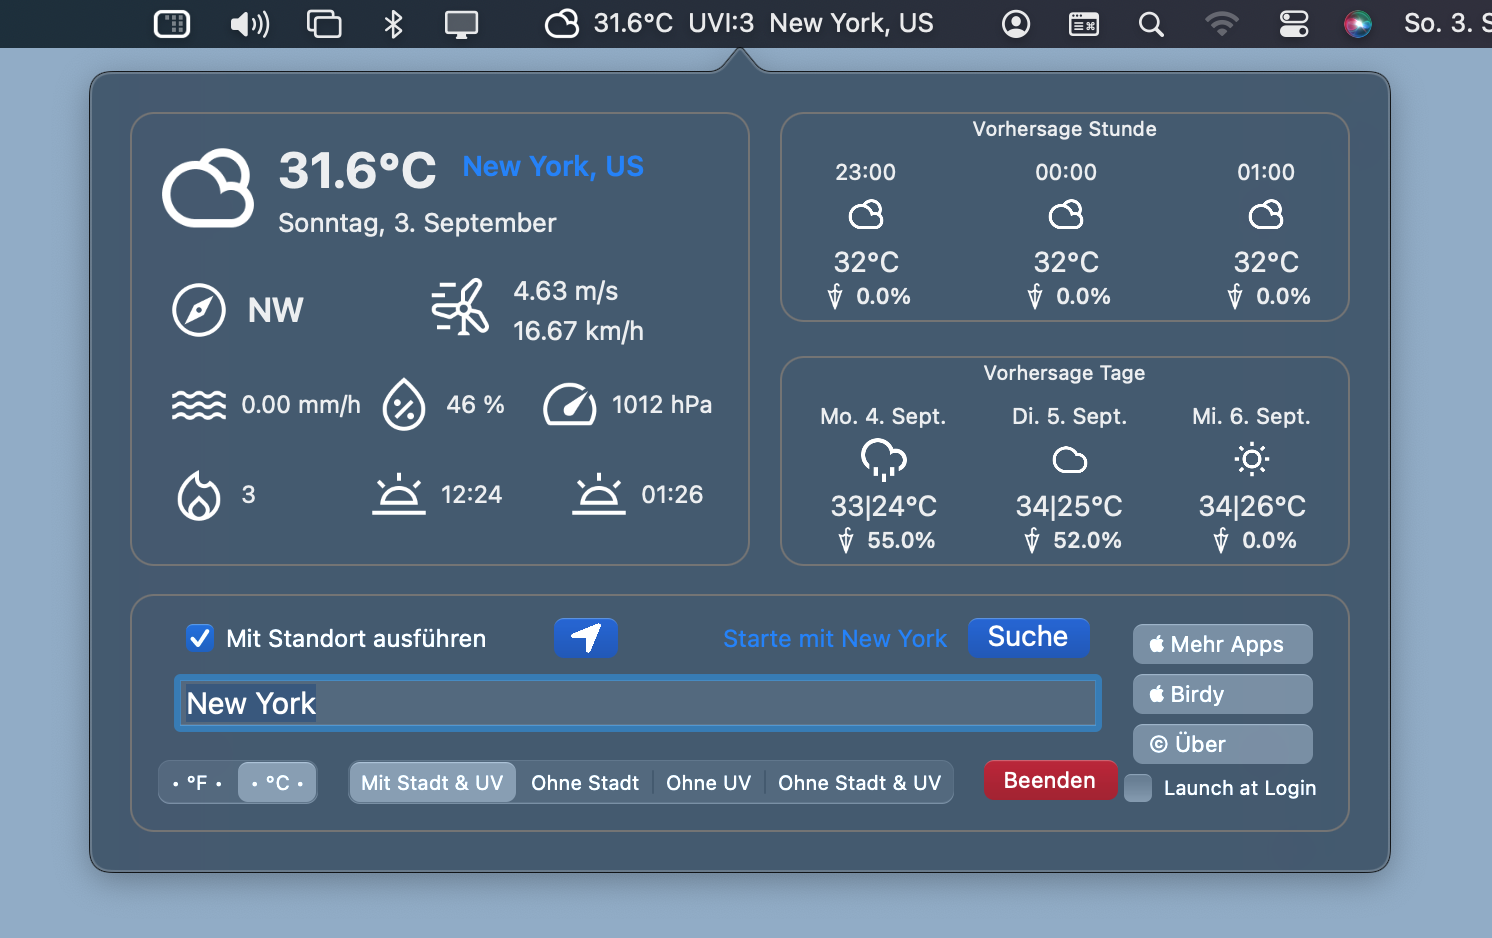Screen dimensions: 1492x938
Task: Click the 33|24°C temperature for Mo. 4. Sept.
Action: coord(884,506)
